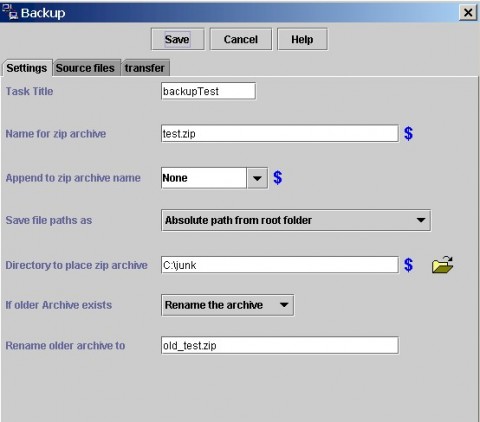This screenshot has width=480, height=422.
Task: Click into the Task Title field
Action: [208, 91]
